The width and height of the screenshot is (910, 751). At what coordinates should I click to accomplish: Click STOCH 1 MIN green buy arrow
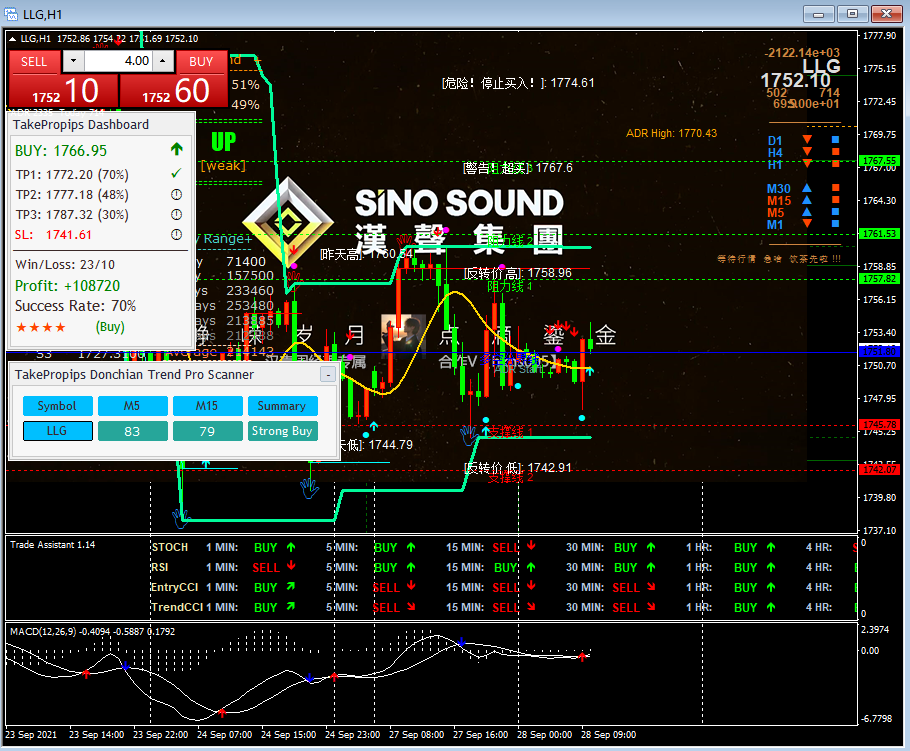pyautogui.click(x=291, y=547)
